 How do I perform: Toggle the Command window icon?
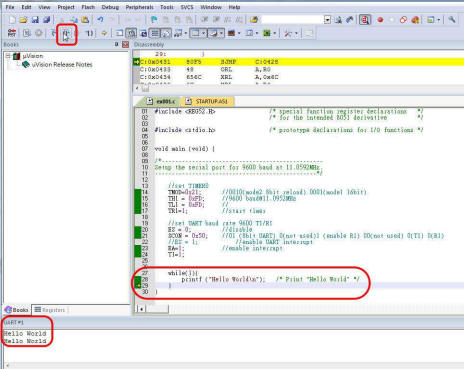coord(119,33)
